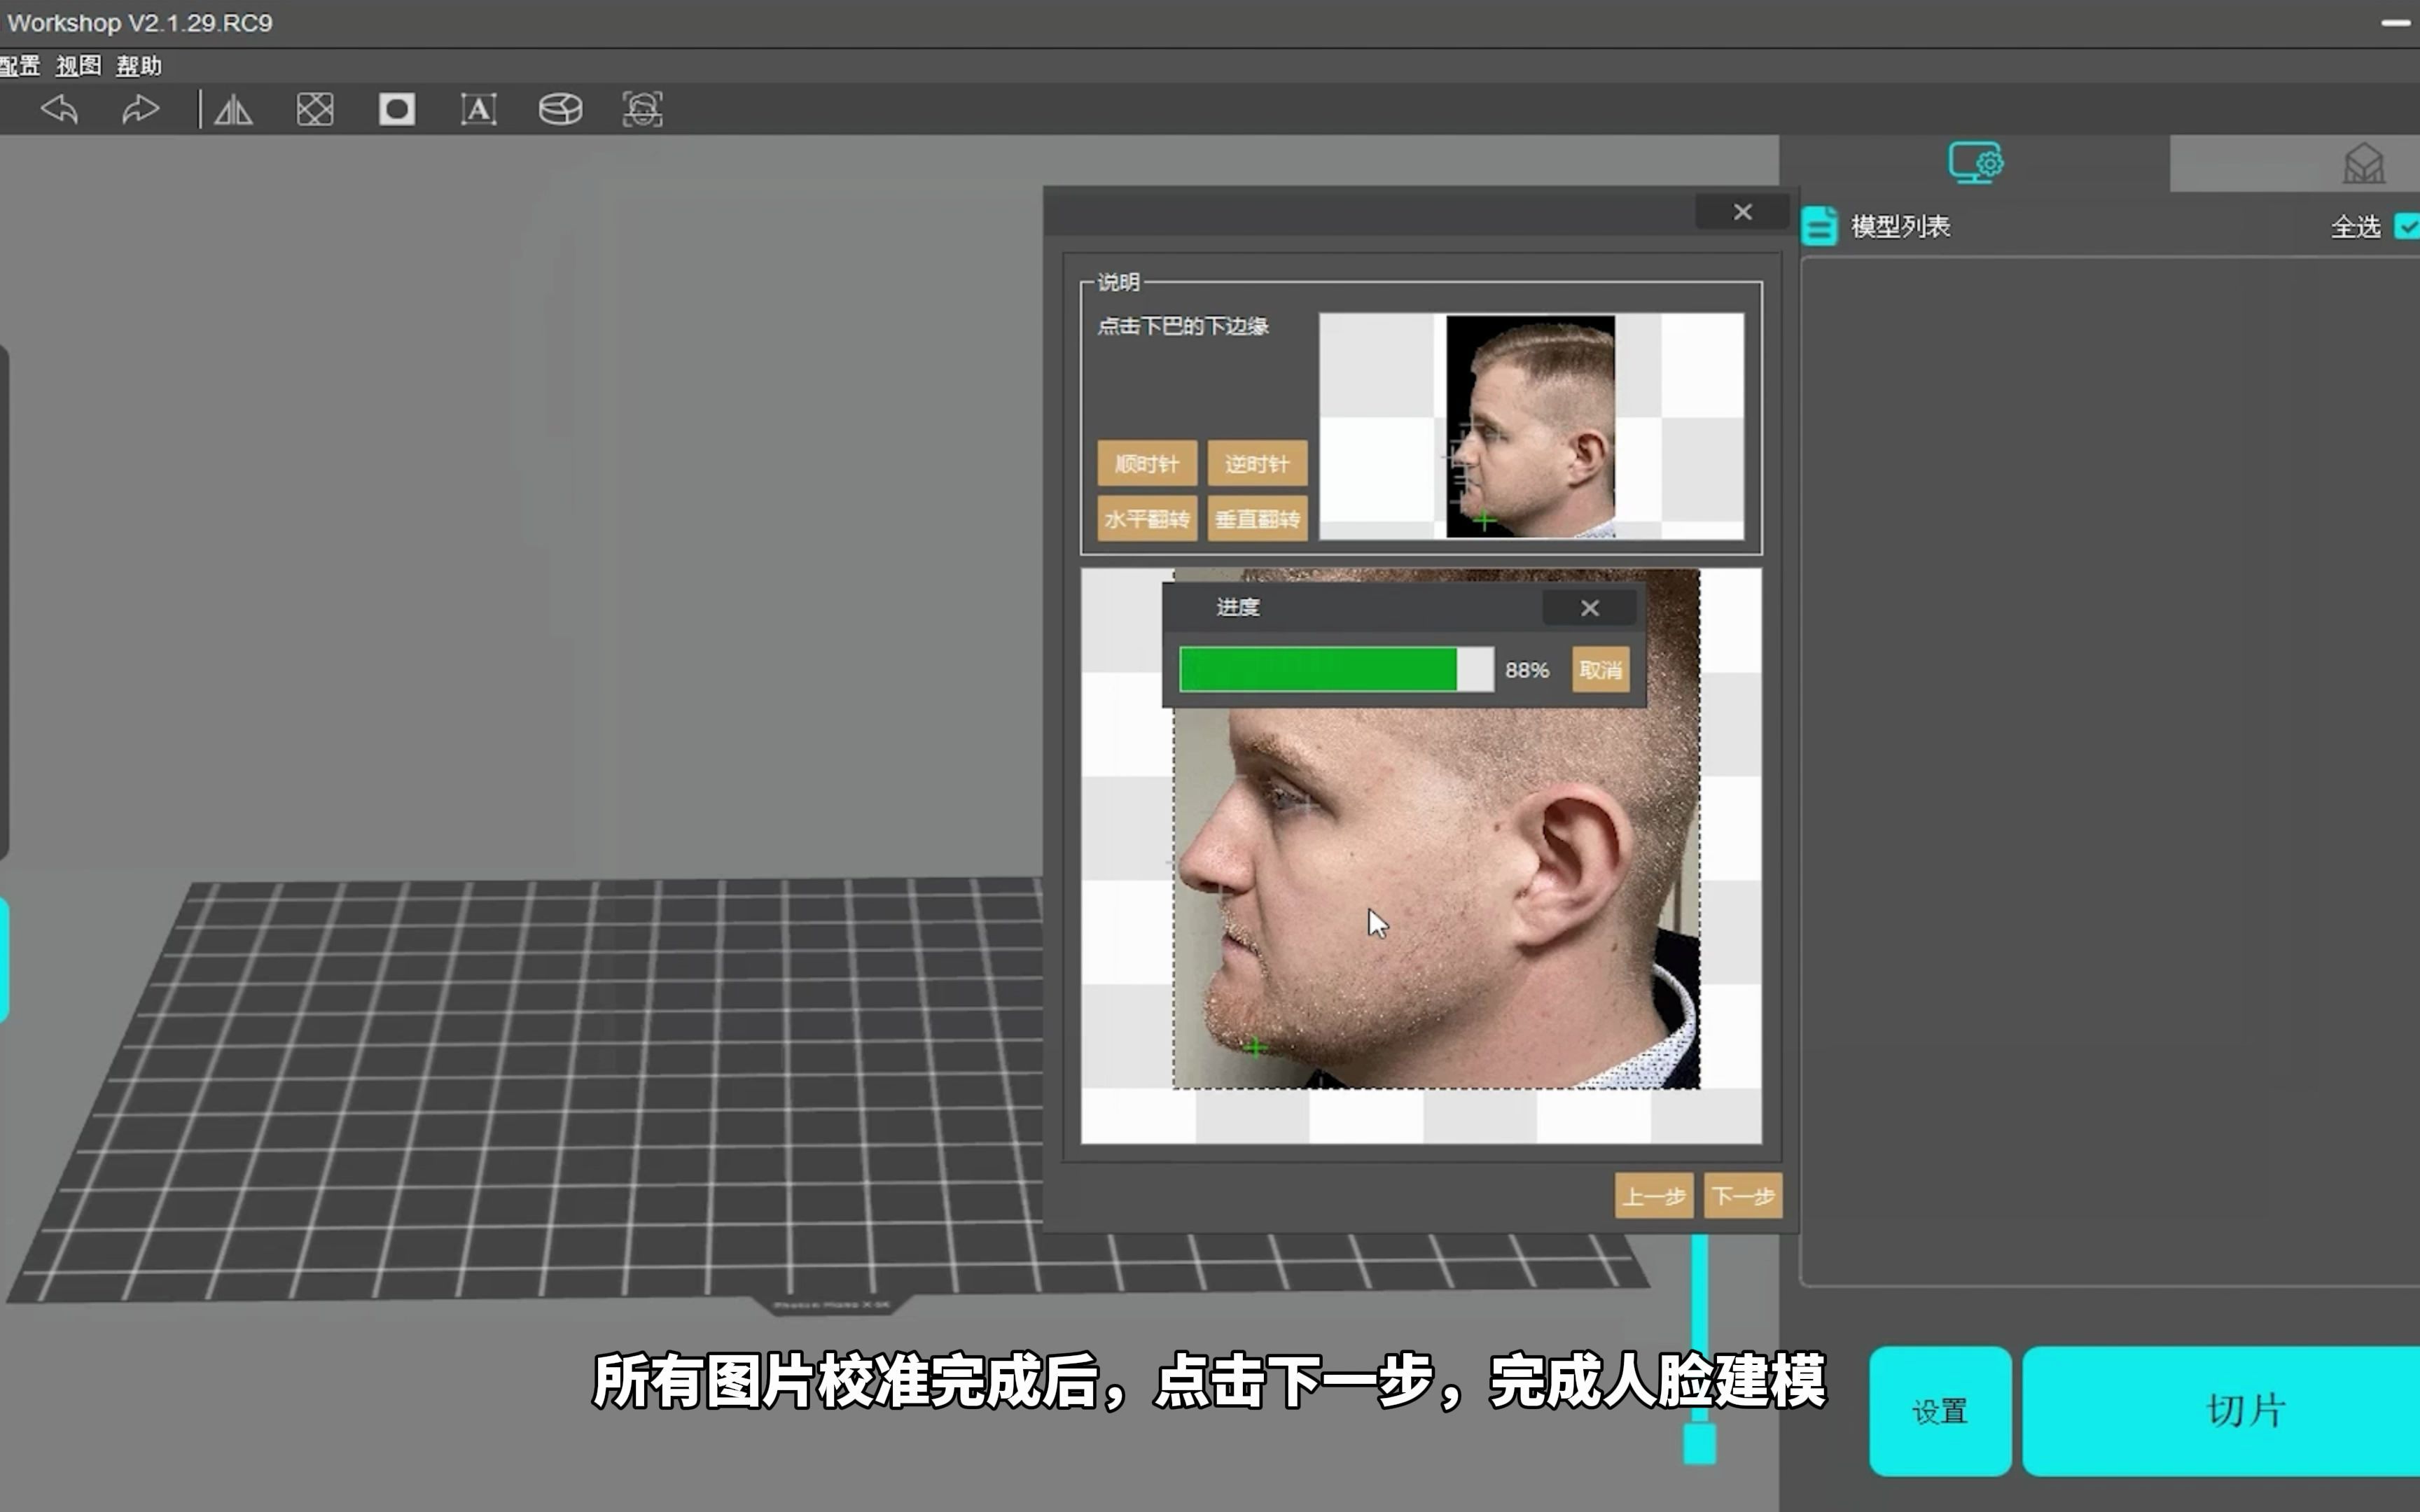Select the lattice pattern tool icon
The height and width of the screenshot is (1512, 2420).
pos(314,110)
